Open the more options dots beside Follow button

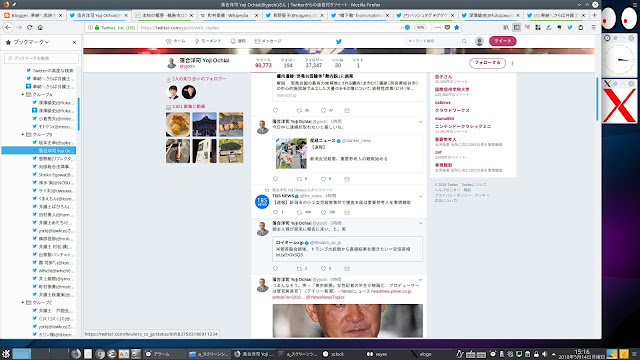[512, 63]
